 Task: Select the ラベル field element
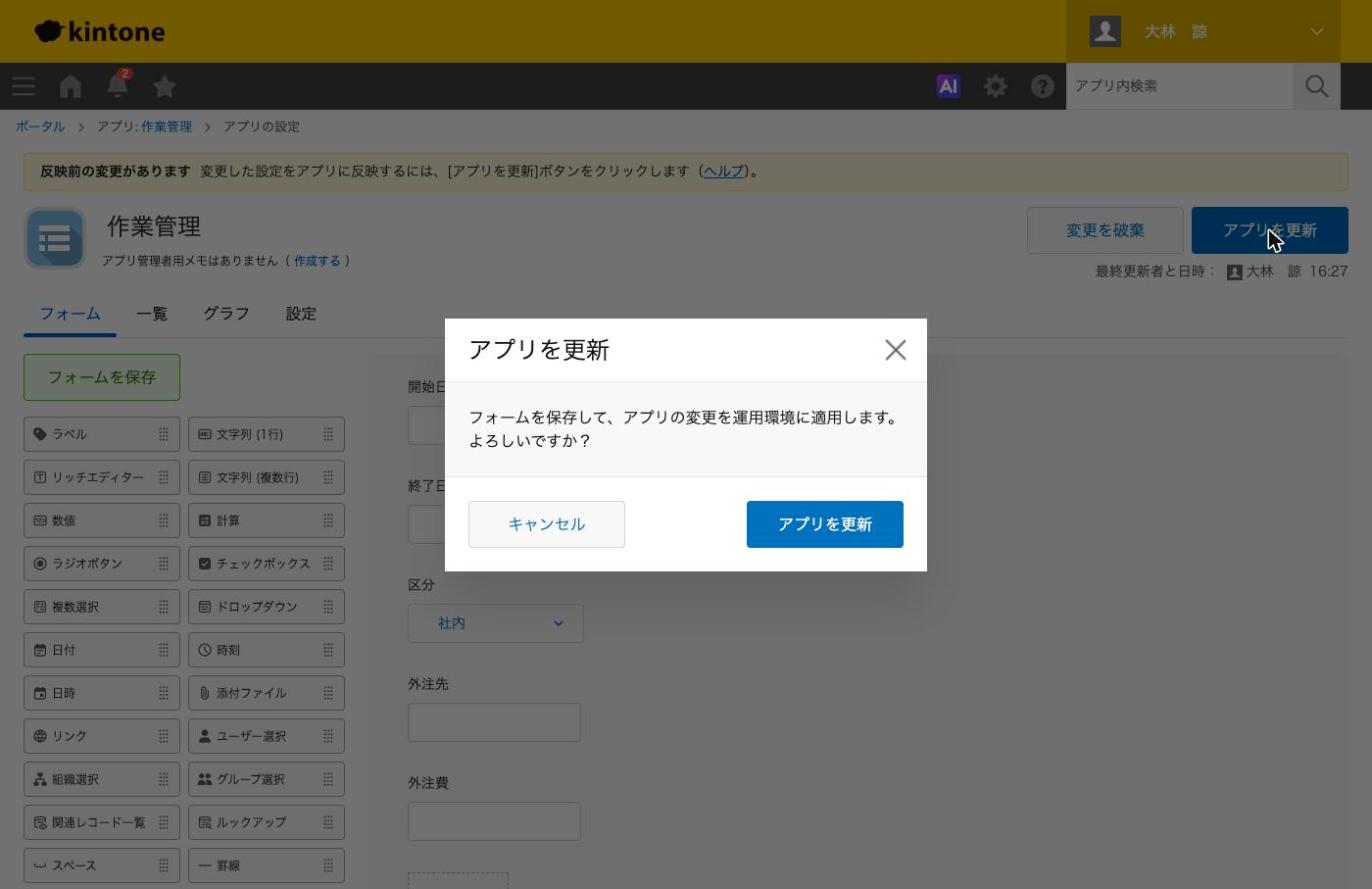(x=102, y=434)
